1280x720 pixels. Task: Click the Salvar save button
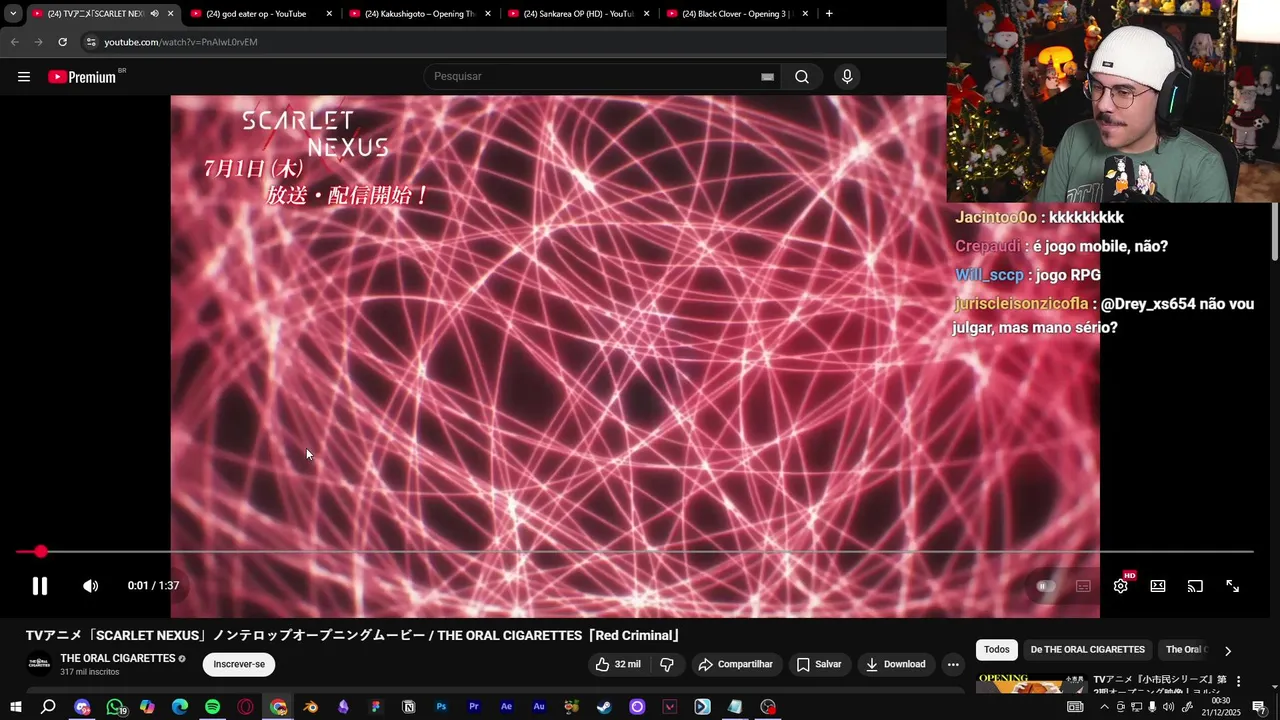coord(819,664)
